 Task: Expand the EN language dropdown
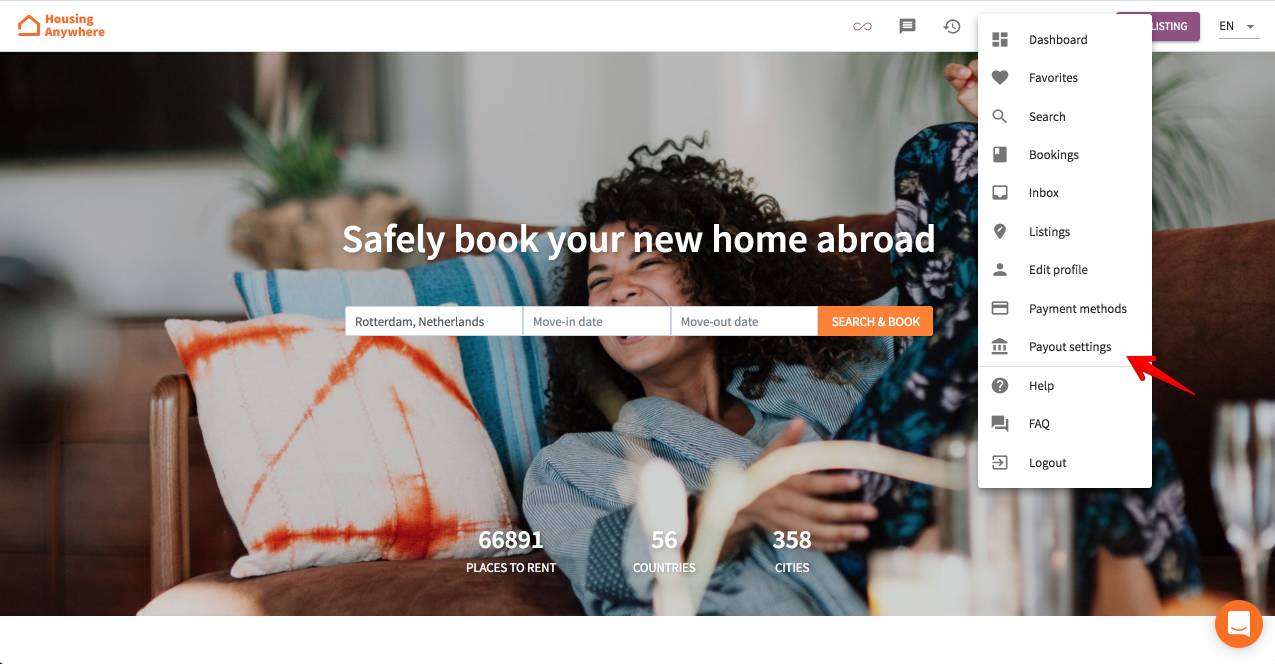click(x=1238, y=27)
